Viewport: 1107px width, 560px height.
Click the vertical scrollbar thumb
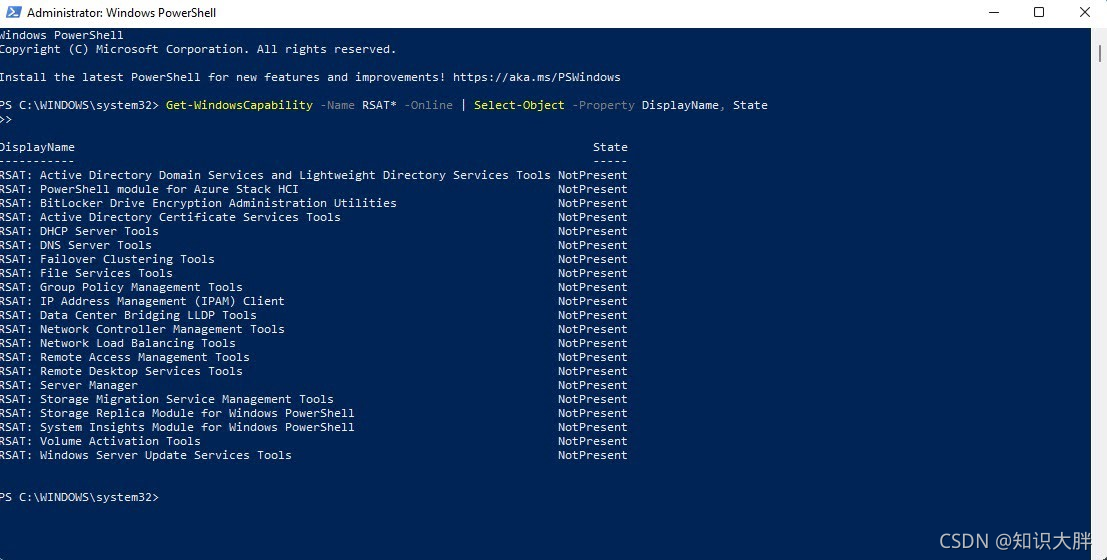[x=1100, y=52]
